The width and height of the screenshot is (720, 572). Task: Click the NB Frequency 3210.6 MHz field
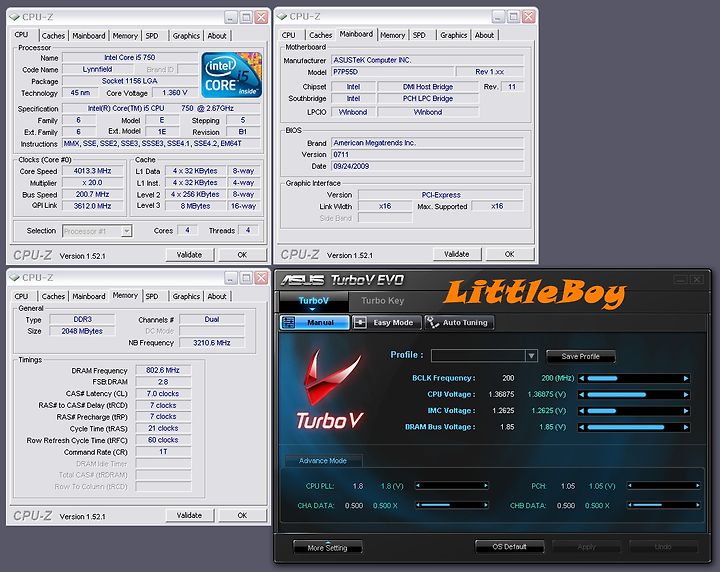(212, 342)
